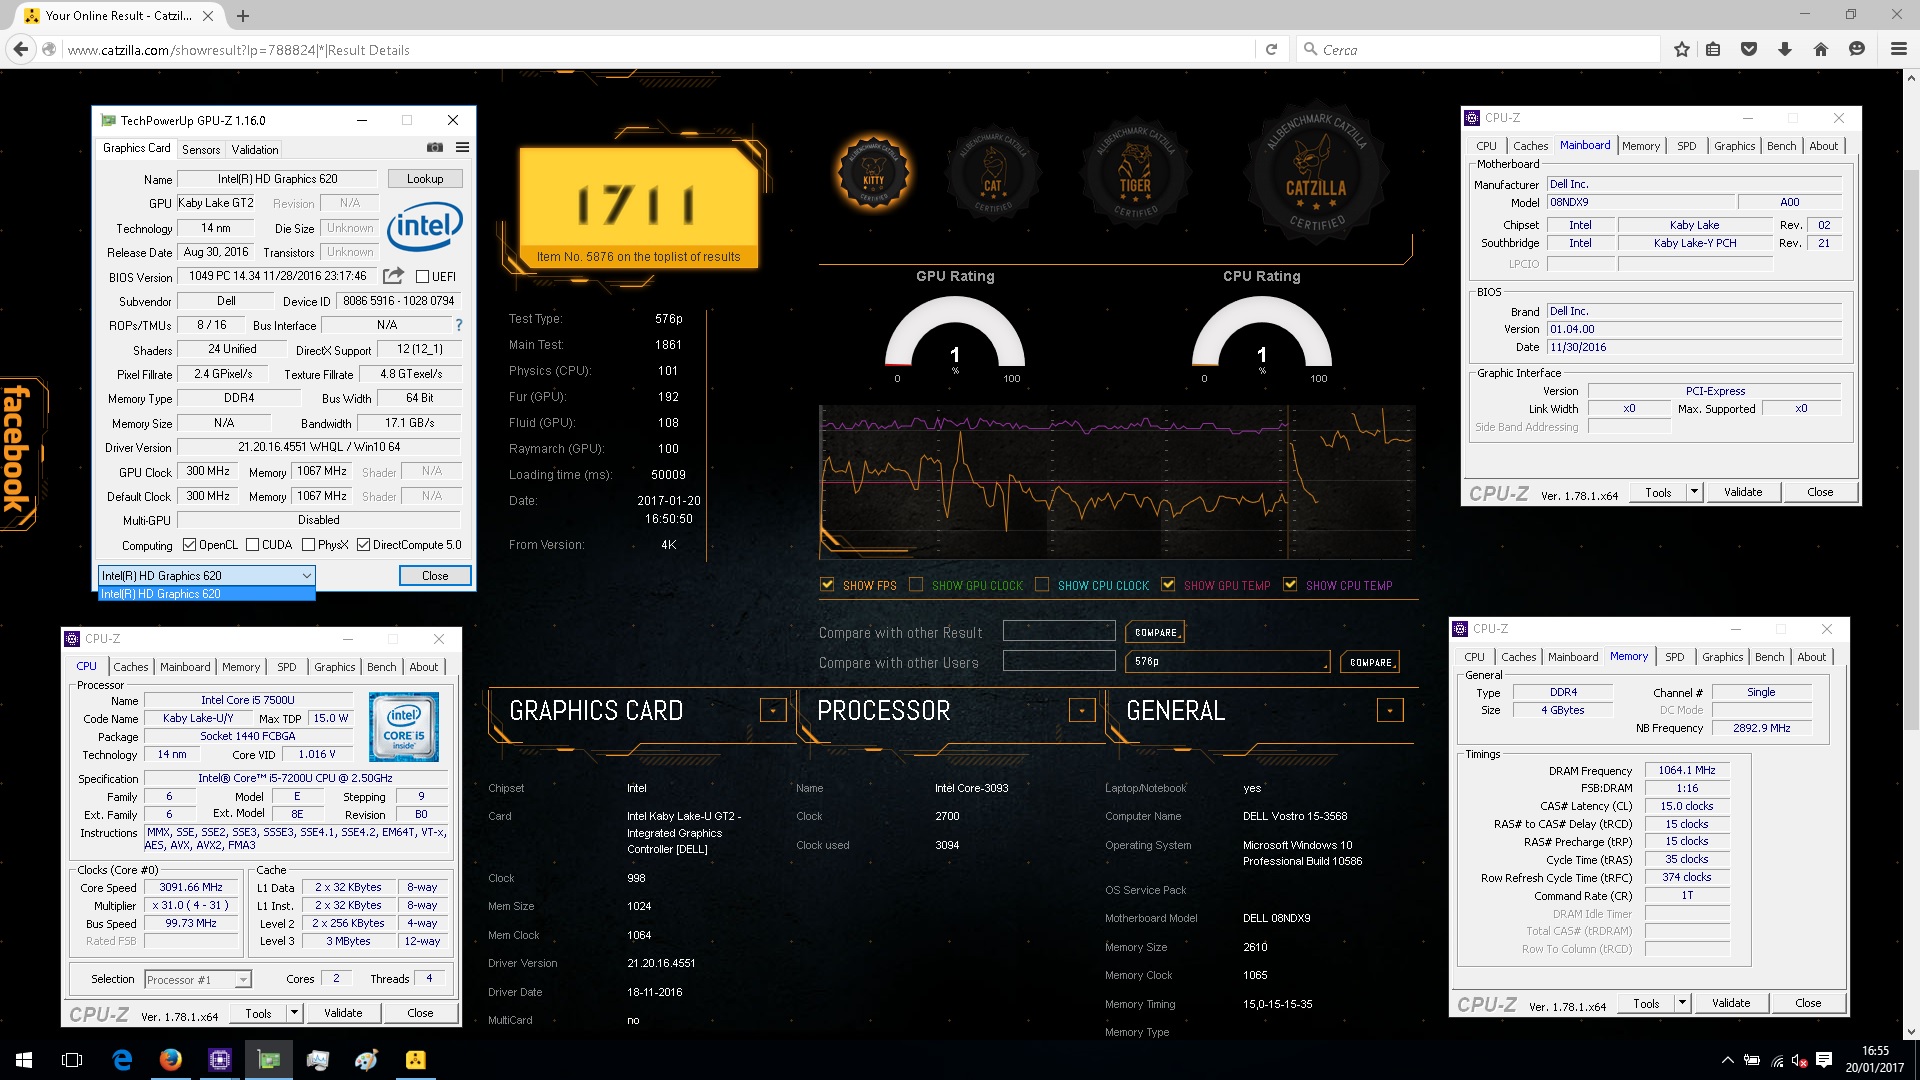1920x1080 pixels.
Task: Click the GPU-Z screenshot camera icon
Action: coord(434,148)
